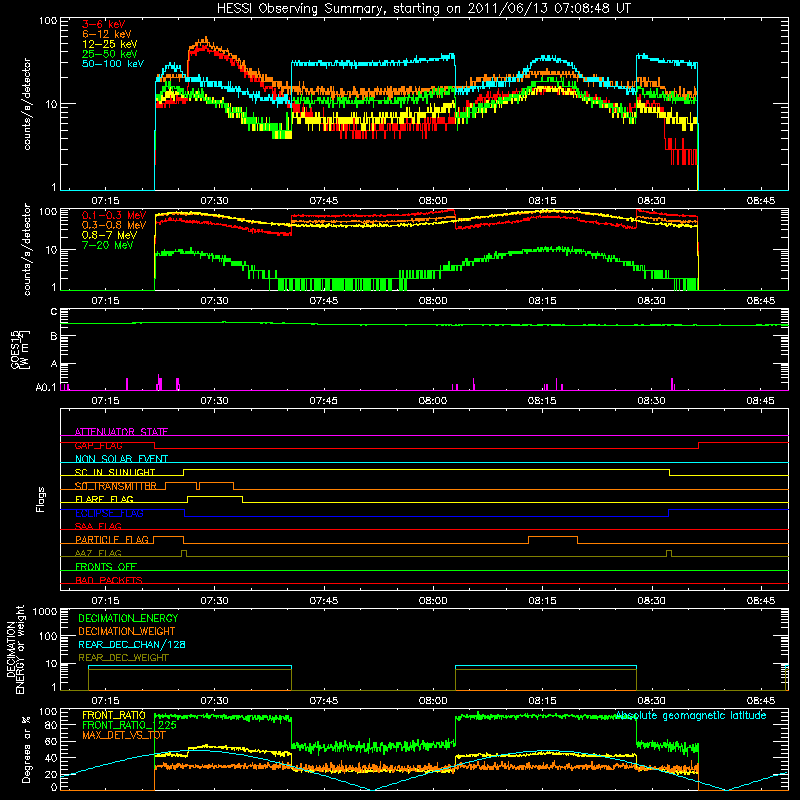Click the REAR_DEC_CHAN/128 legend label

[x=132, y=644]
